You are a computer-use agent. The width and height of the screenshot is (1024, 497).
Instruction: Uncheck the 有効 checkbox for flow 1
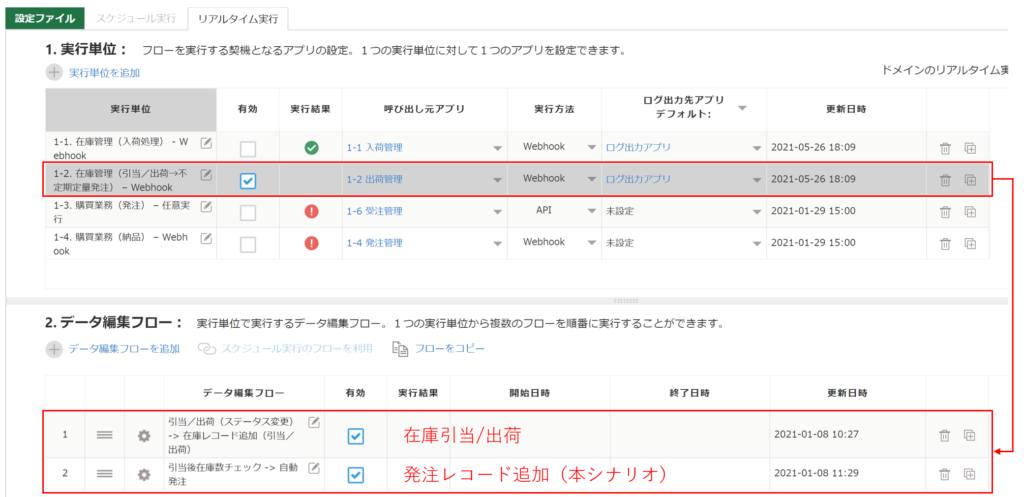355,436
